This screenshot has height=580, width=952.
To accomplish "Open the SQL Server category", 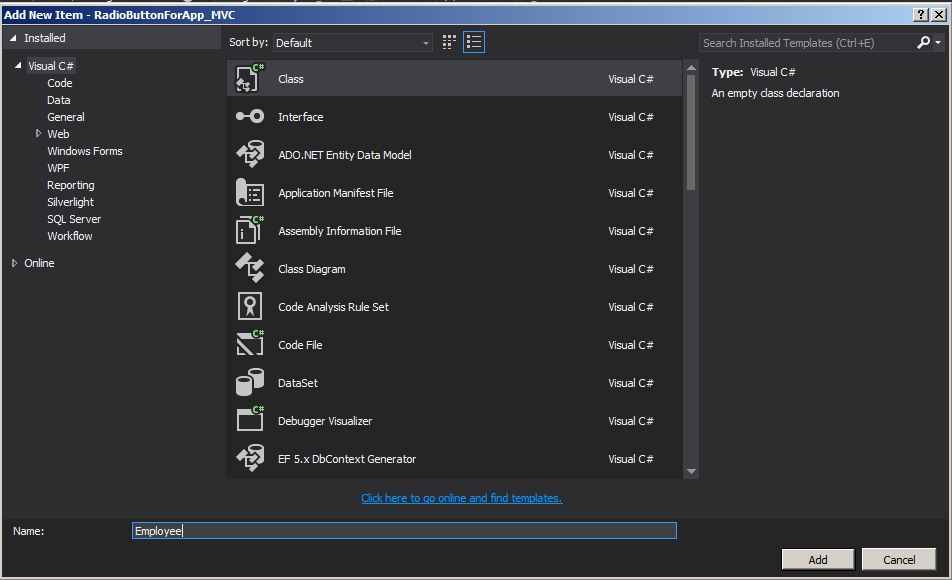I will click(74, 219).
